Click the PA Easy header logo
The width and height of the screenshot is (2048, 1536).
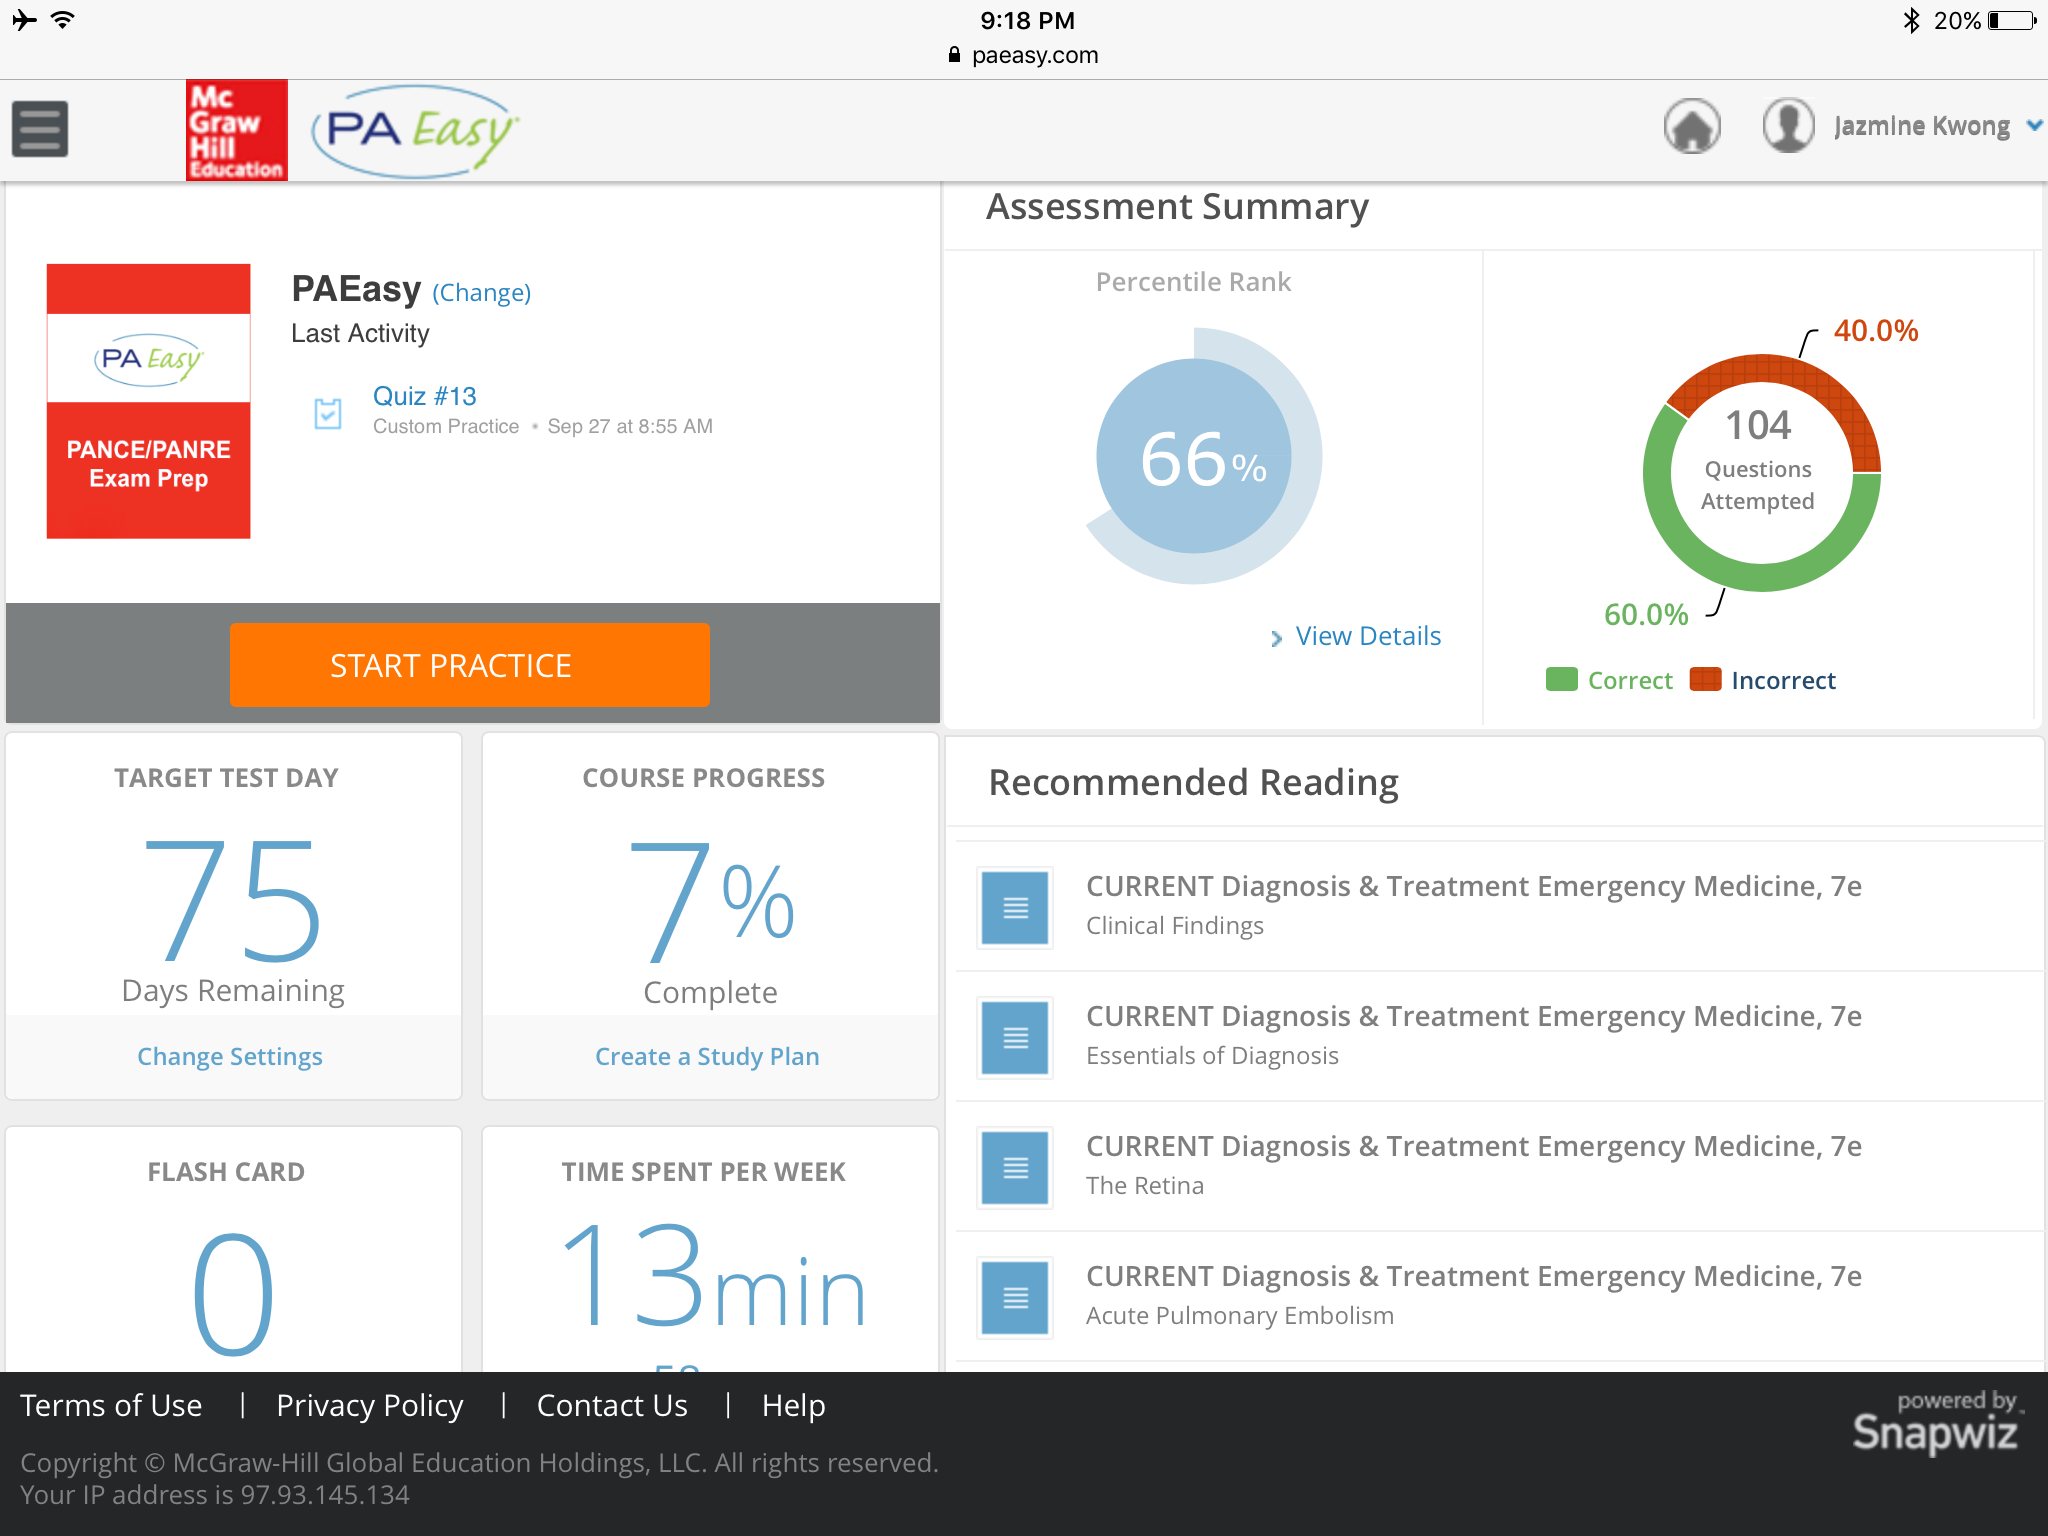[x=415, y=131]
